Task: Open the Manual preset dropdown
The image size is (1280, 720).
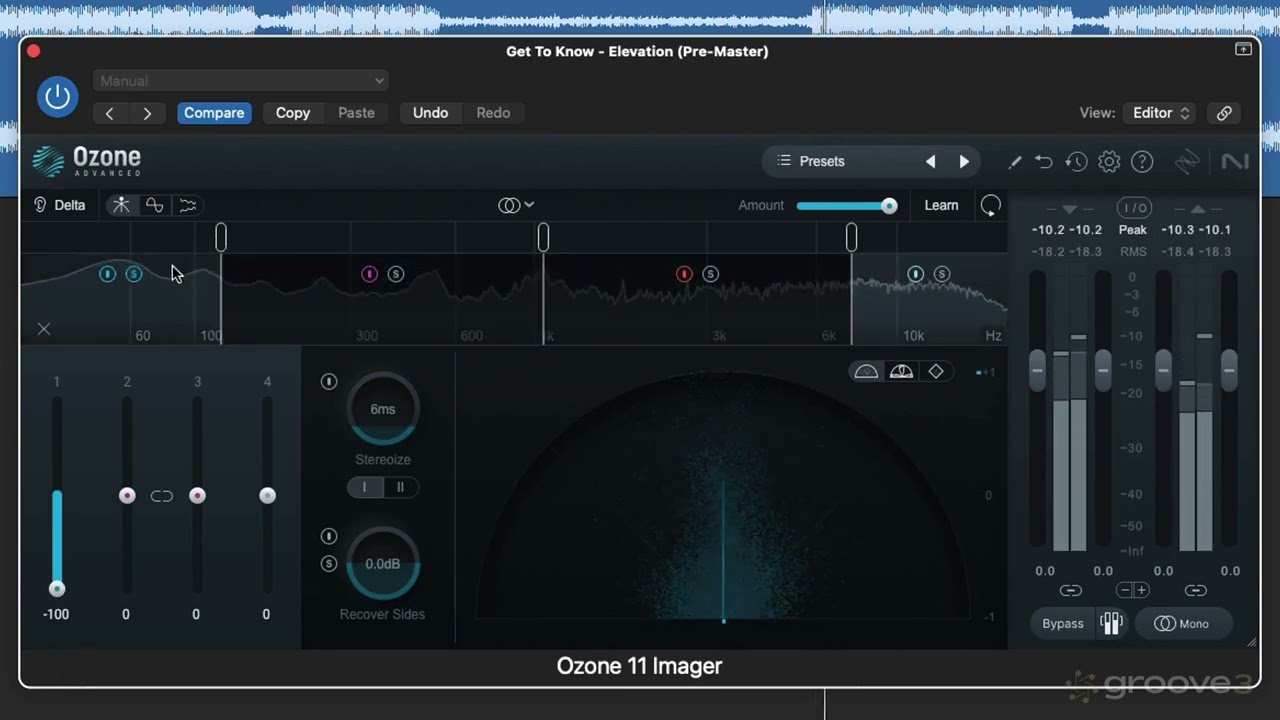Action: [241, 80]
